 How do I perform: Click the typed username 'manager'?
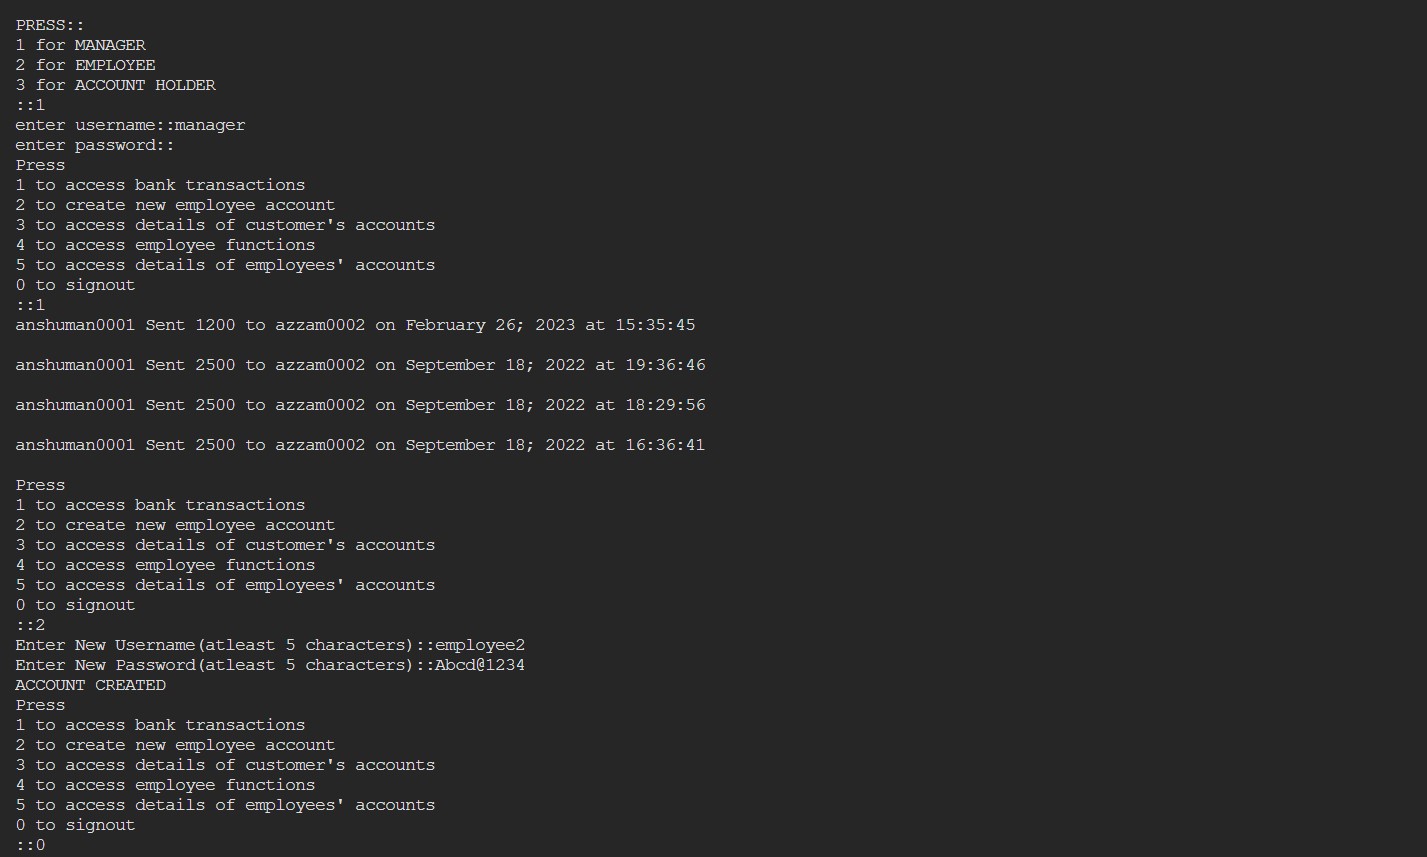pos(210,125)
